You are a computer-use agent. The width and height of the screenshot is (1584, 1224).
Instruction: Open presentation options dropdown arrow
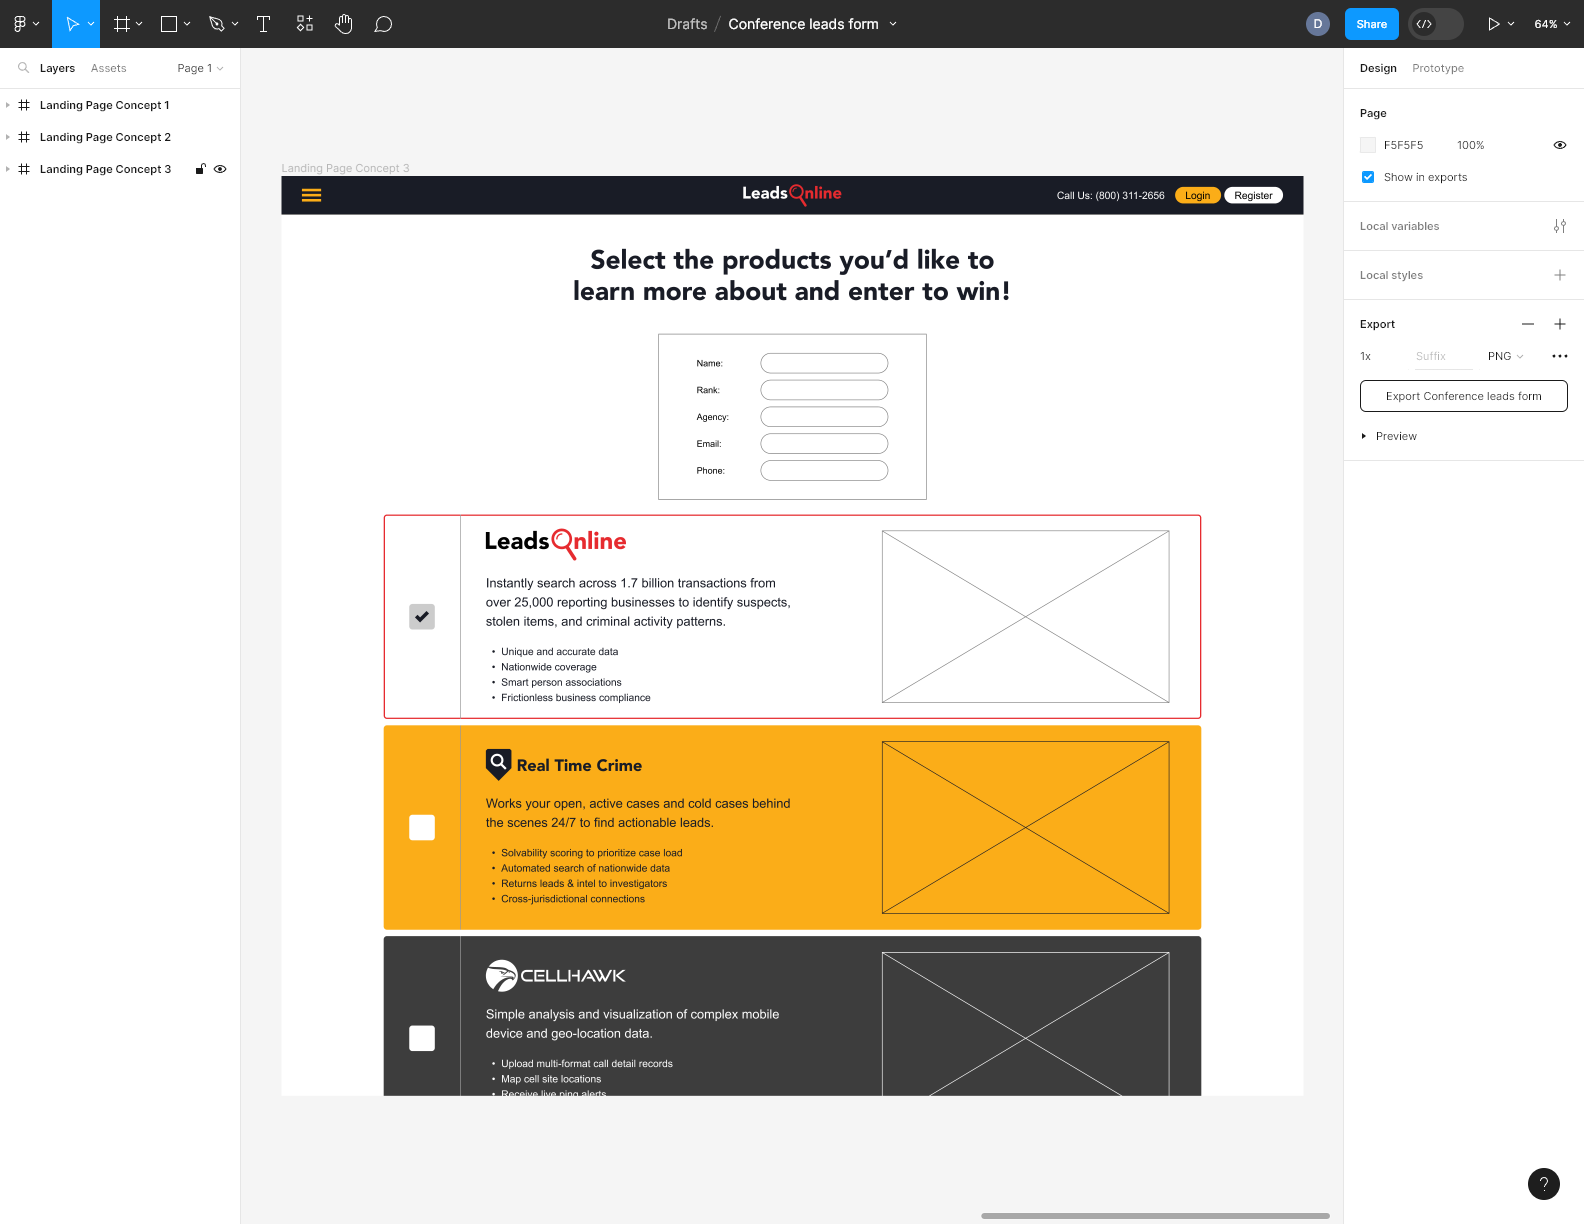point(1511,24)
